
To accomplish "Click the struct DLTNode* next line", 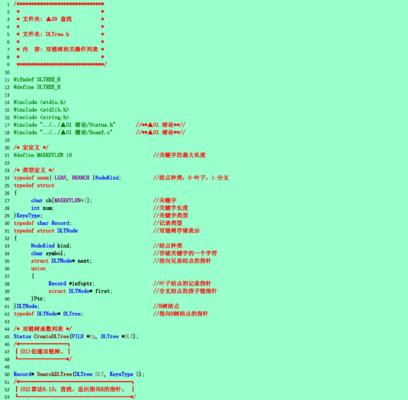I will 61,261.
